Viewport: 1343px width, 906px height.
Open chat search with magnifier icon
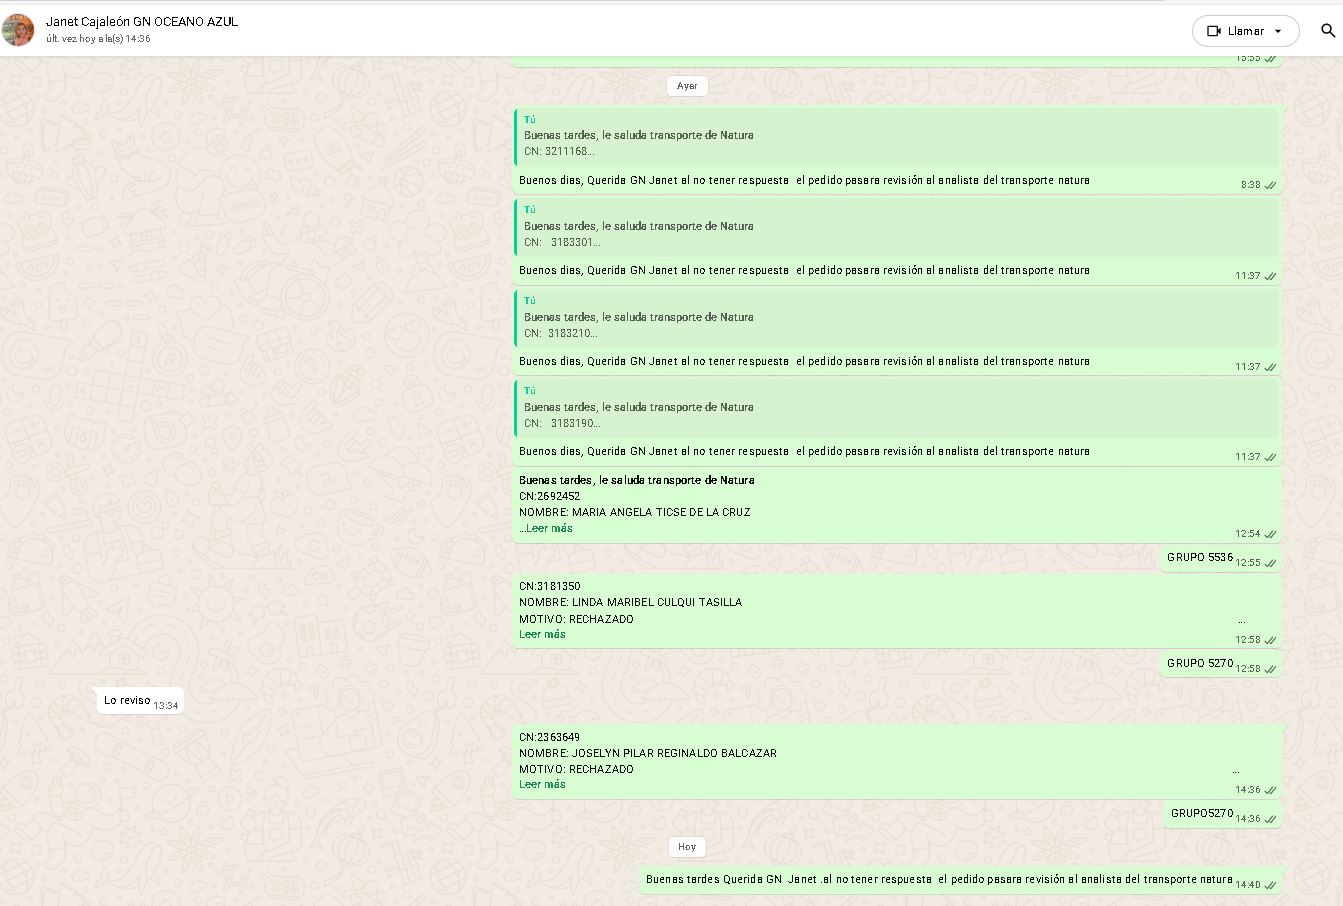pos(1328,31)
